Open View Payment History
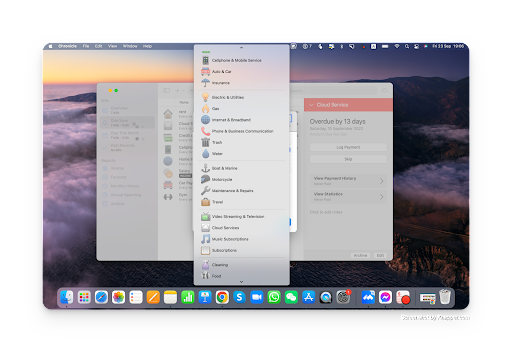The image size is (512, 363). [348, 181]
